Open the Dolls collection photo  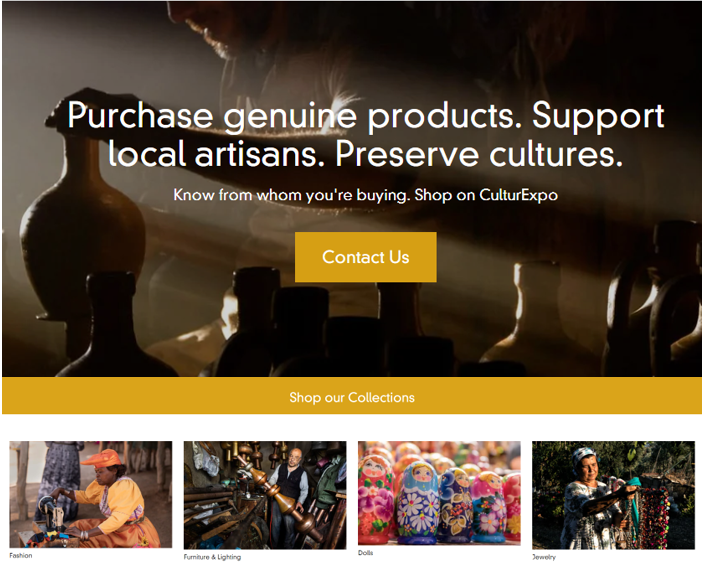(439, 493)
